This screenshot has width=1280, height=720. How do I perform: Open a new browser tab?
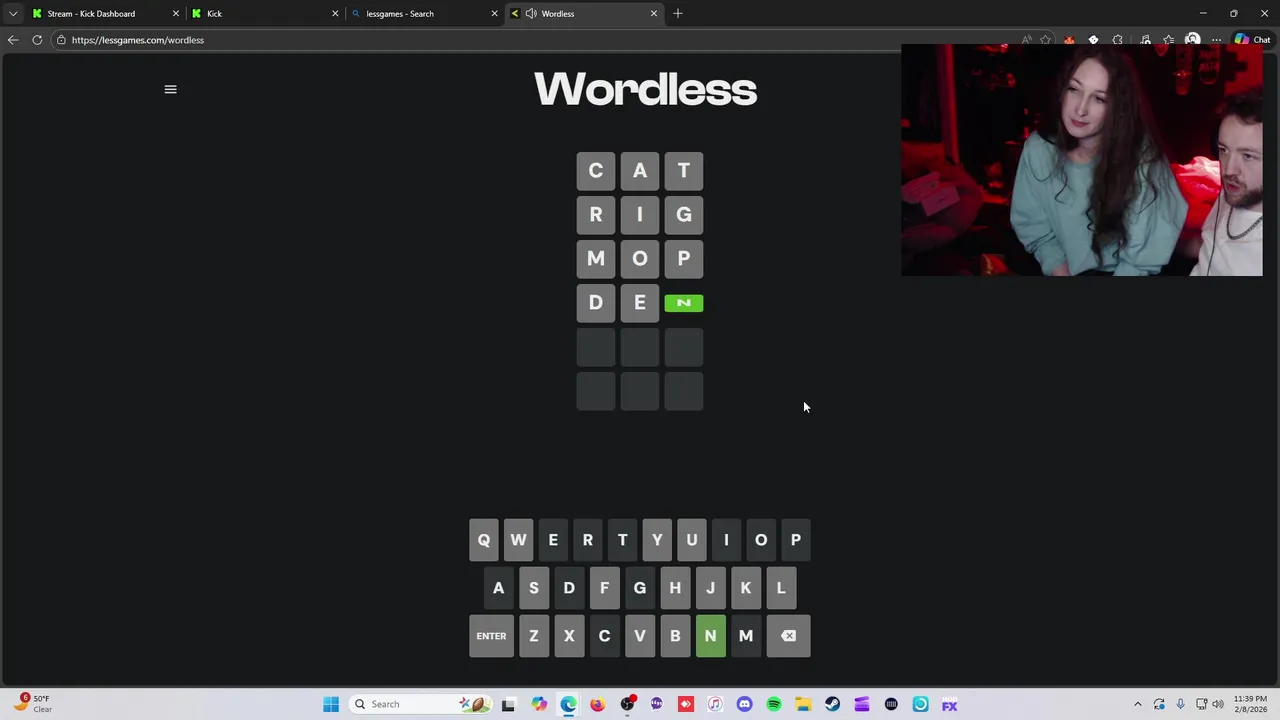[x=678, y=13]
